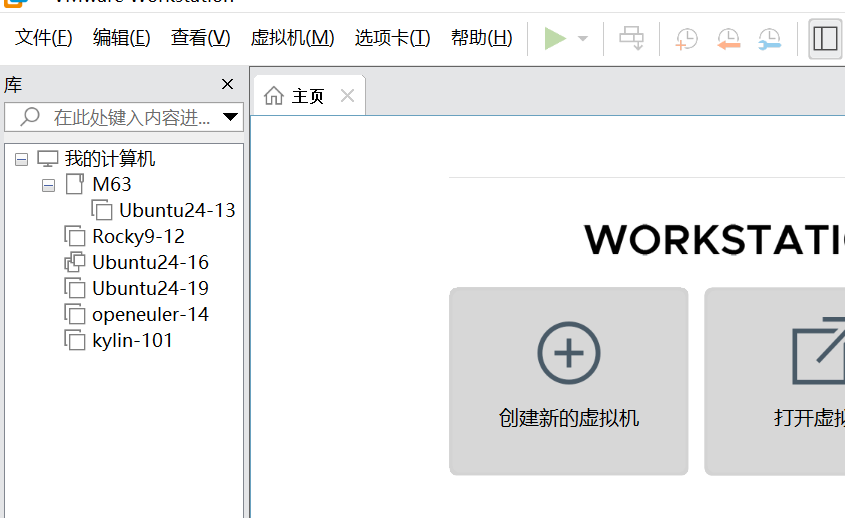Select 我的计算机 in the library tree
This screenshot has width=845, height=518.
109,158
